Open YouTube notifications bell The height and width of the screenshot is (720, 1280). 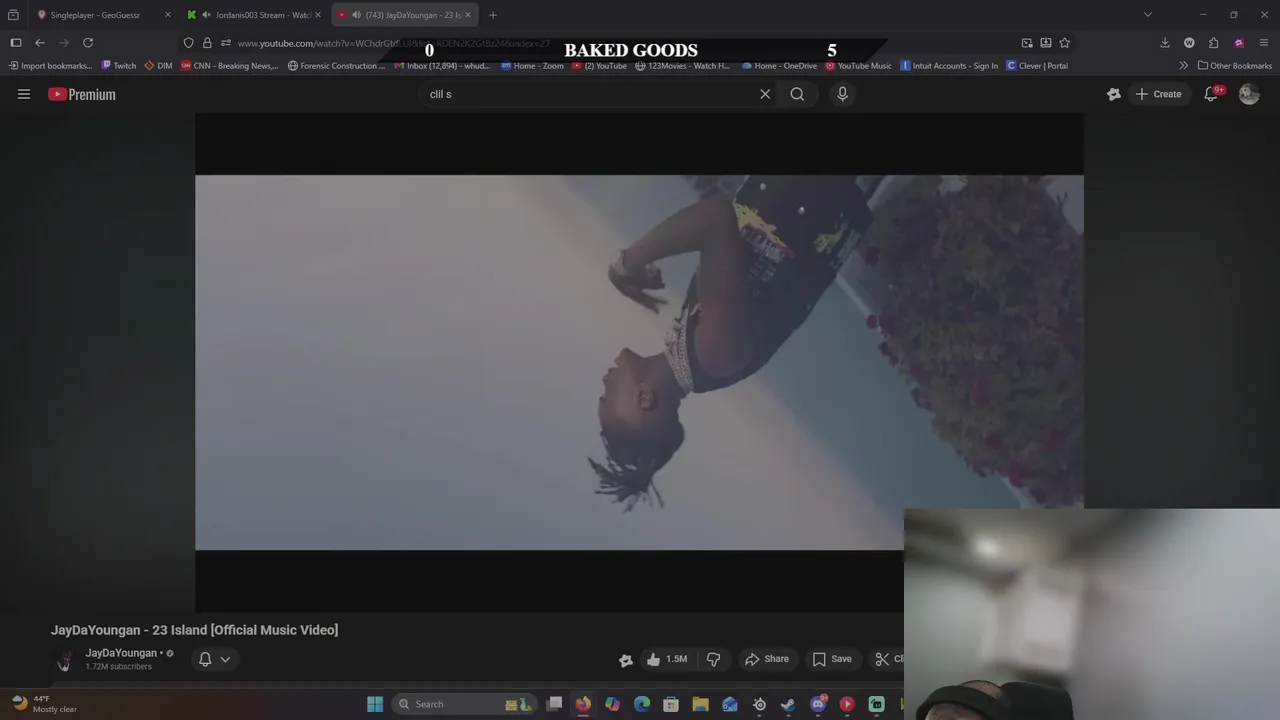point(1211,94)
